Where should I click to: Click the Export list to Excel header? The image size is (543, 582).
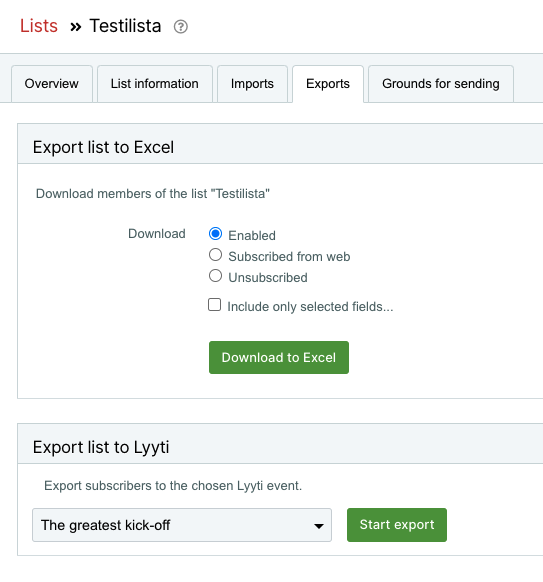point(103,147)
